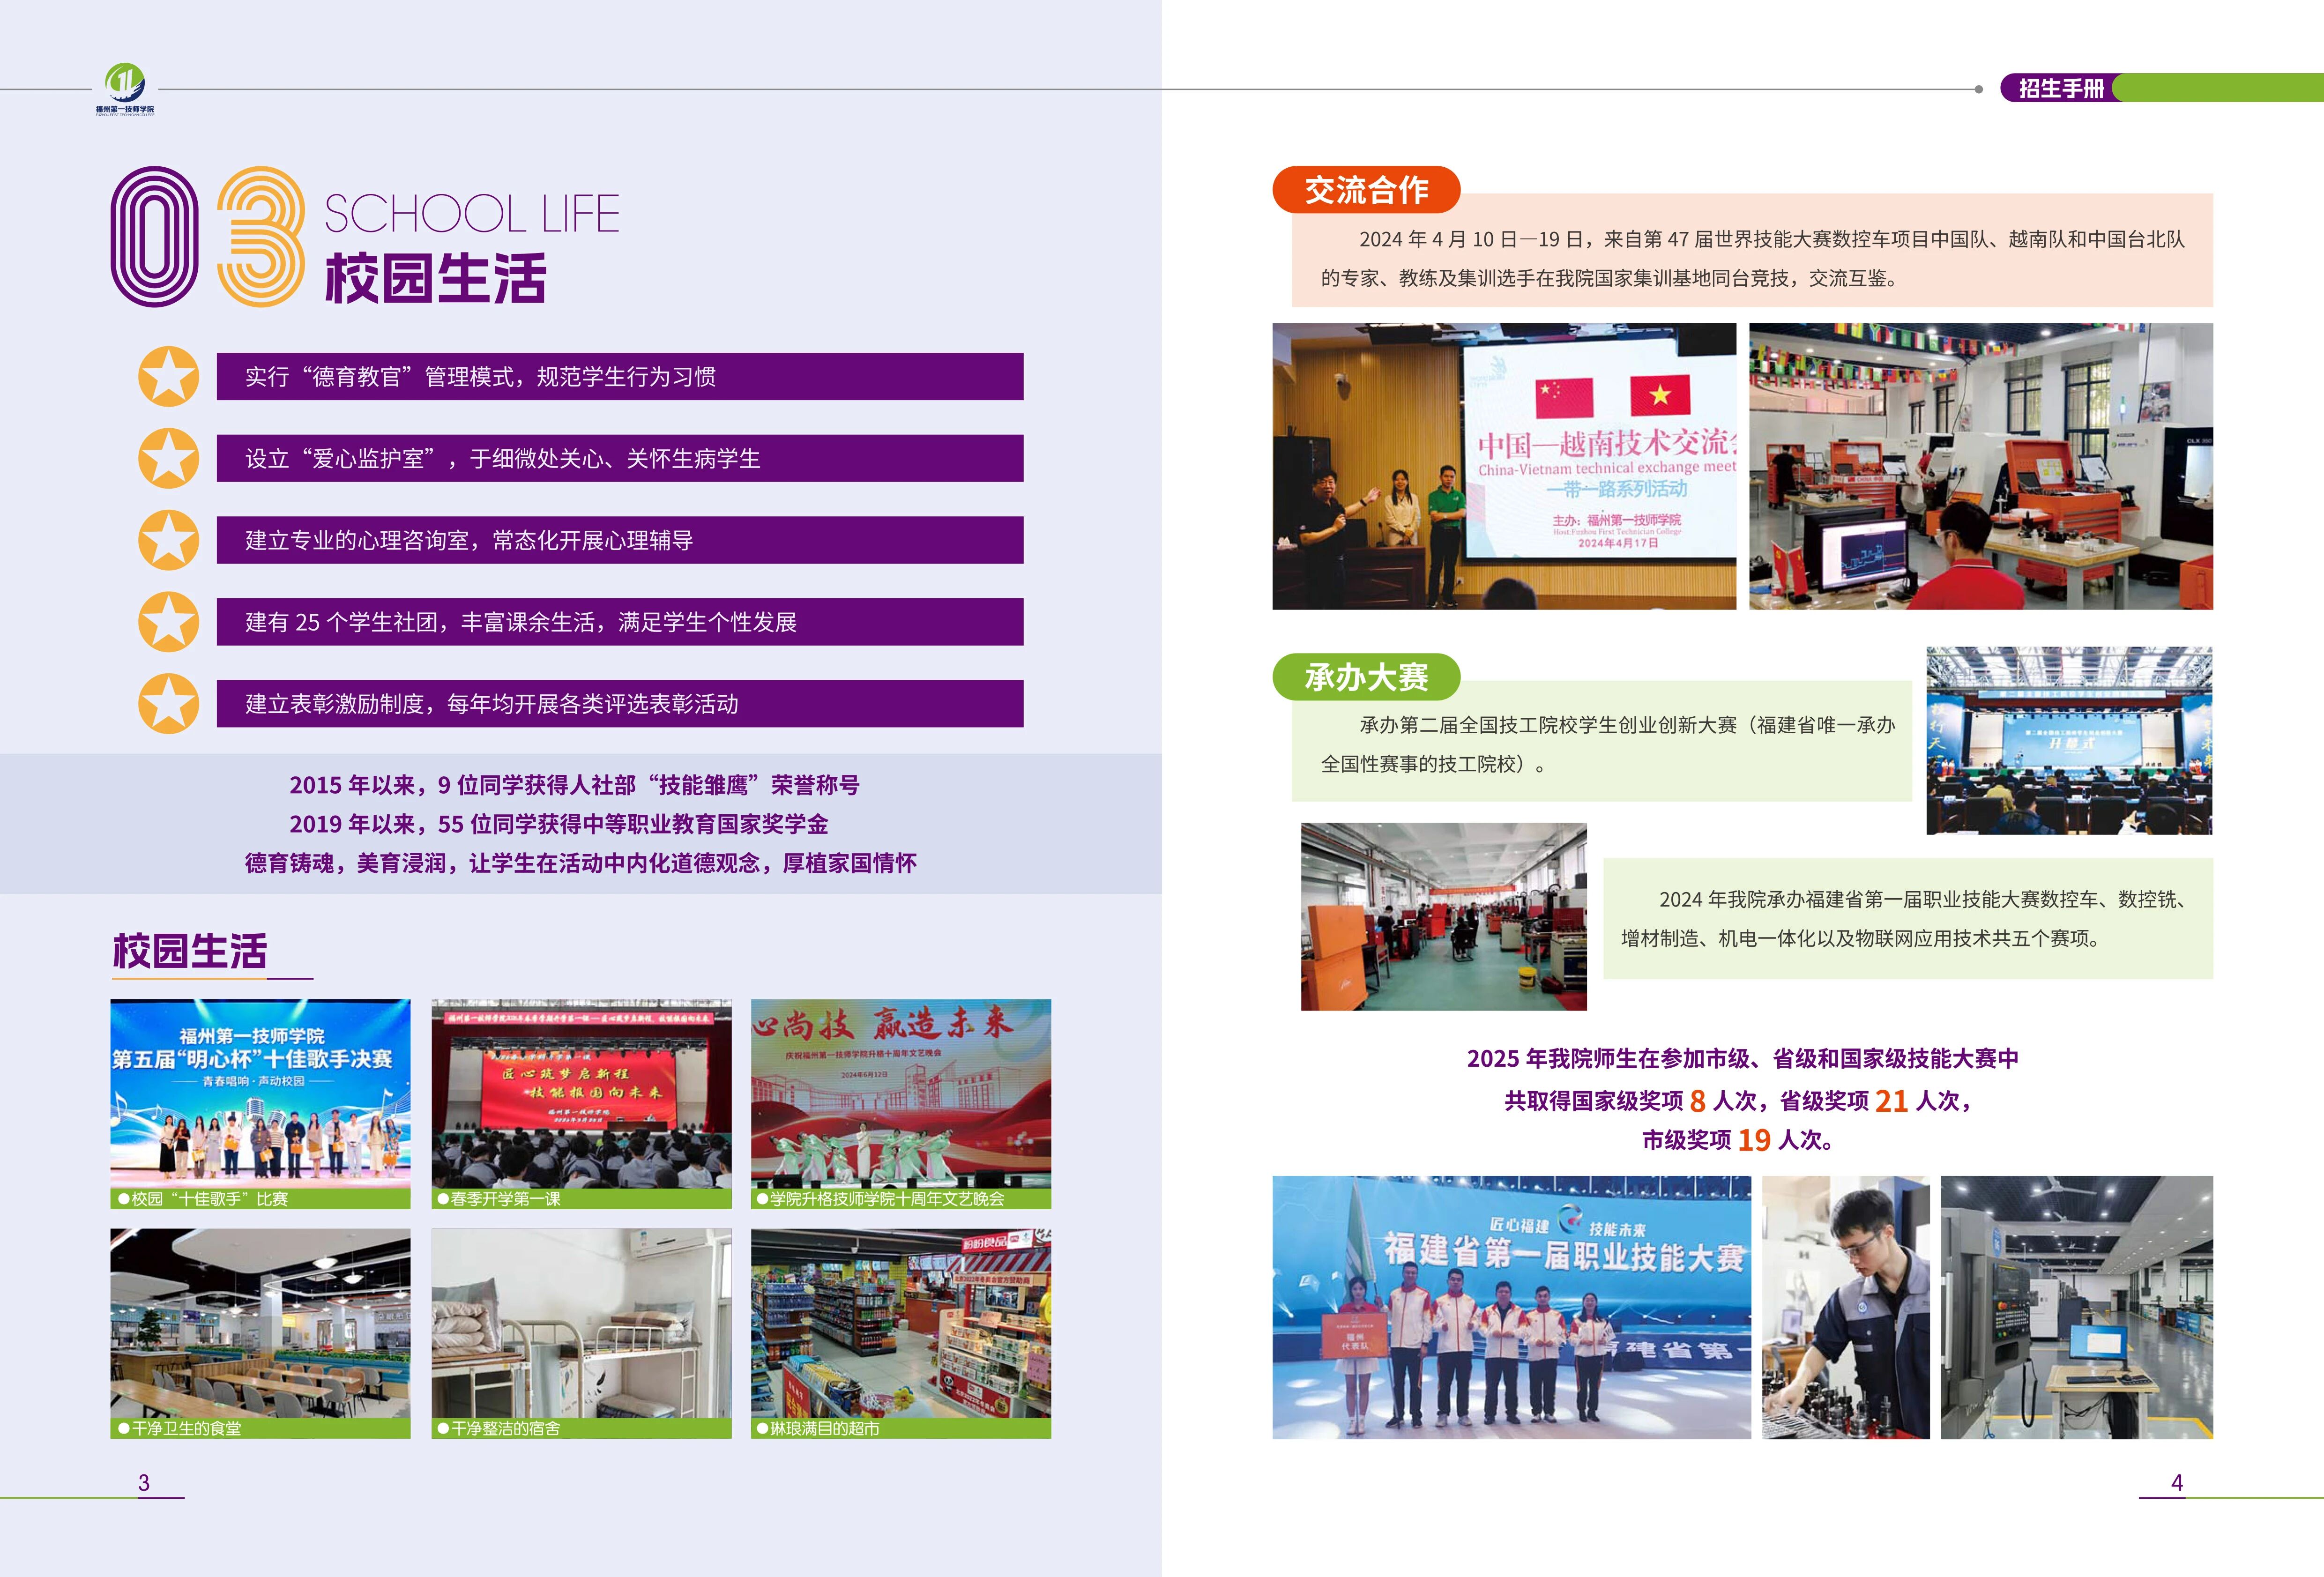Screen dimensions: 2324x1577
Task: Click the line 市级奖项 19 人次
Action: point(1738,1140)
